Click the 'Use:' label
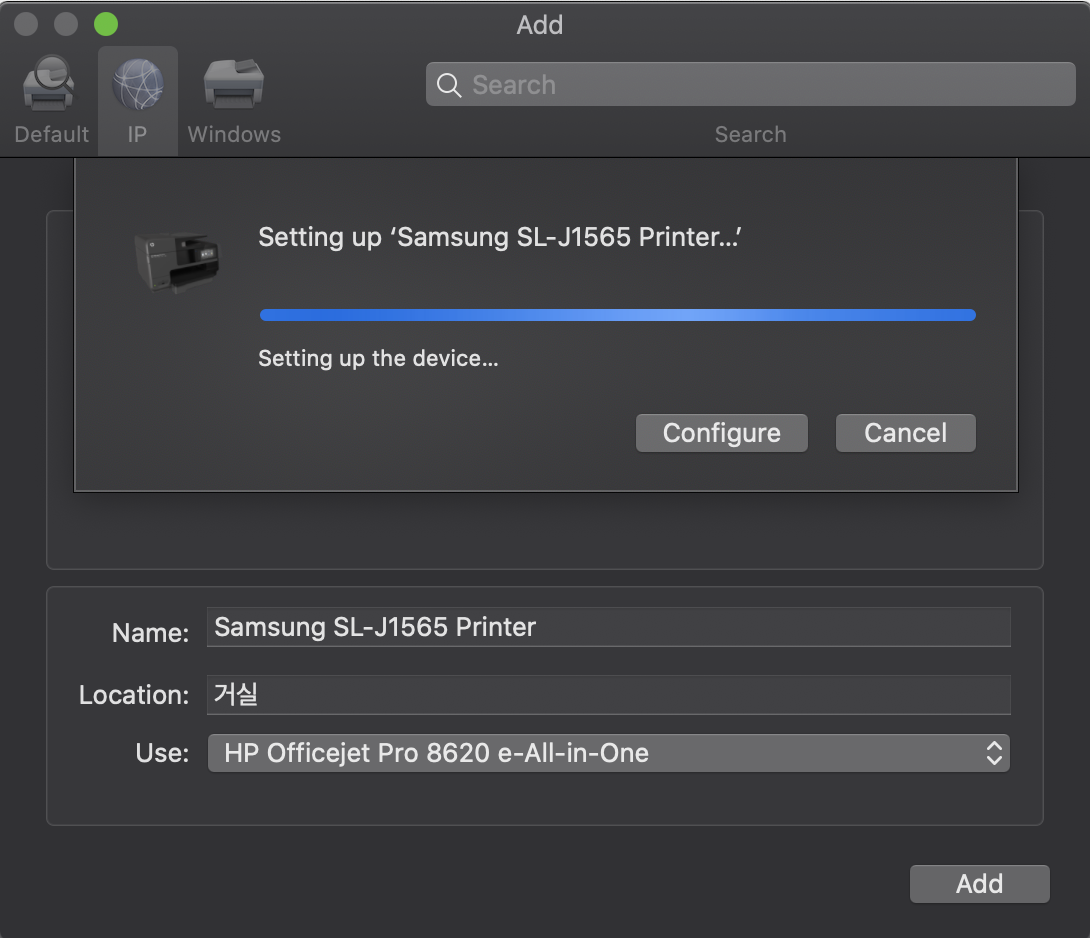 click(x=162, y=753)
